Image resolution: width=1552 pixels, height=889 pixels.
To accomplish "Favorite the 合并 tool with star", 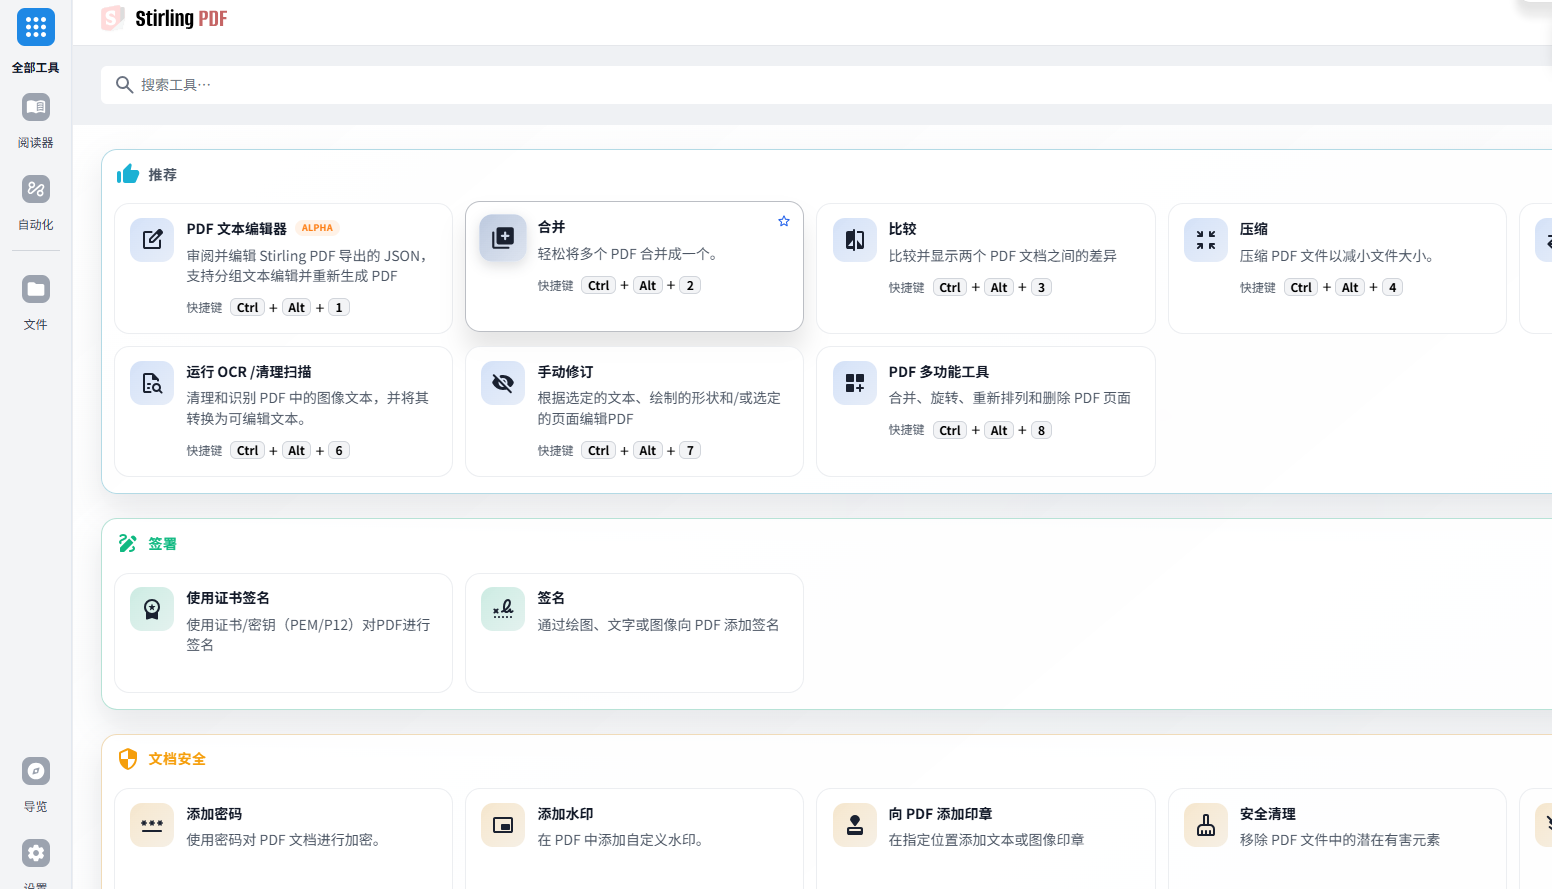I will tap(784, 221).
